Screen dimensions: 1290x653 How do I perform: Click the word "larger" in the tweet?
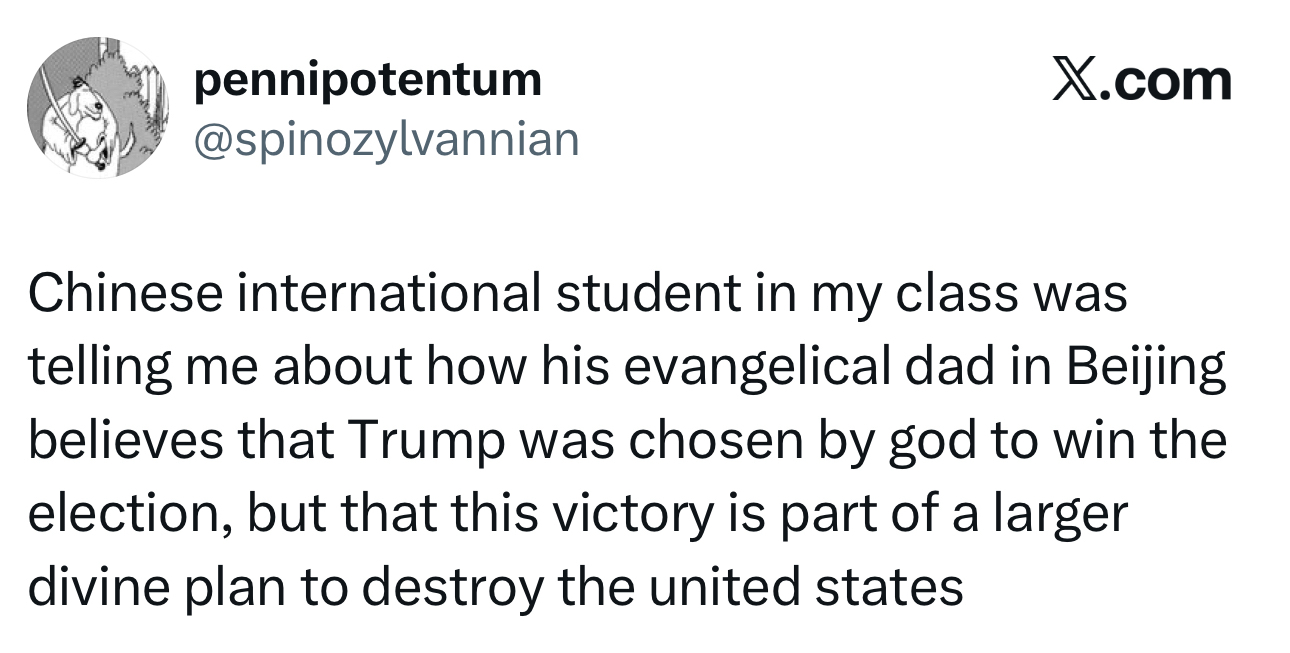click(x=1063, y=515)
